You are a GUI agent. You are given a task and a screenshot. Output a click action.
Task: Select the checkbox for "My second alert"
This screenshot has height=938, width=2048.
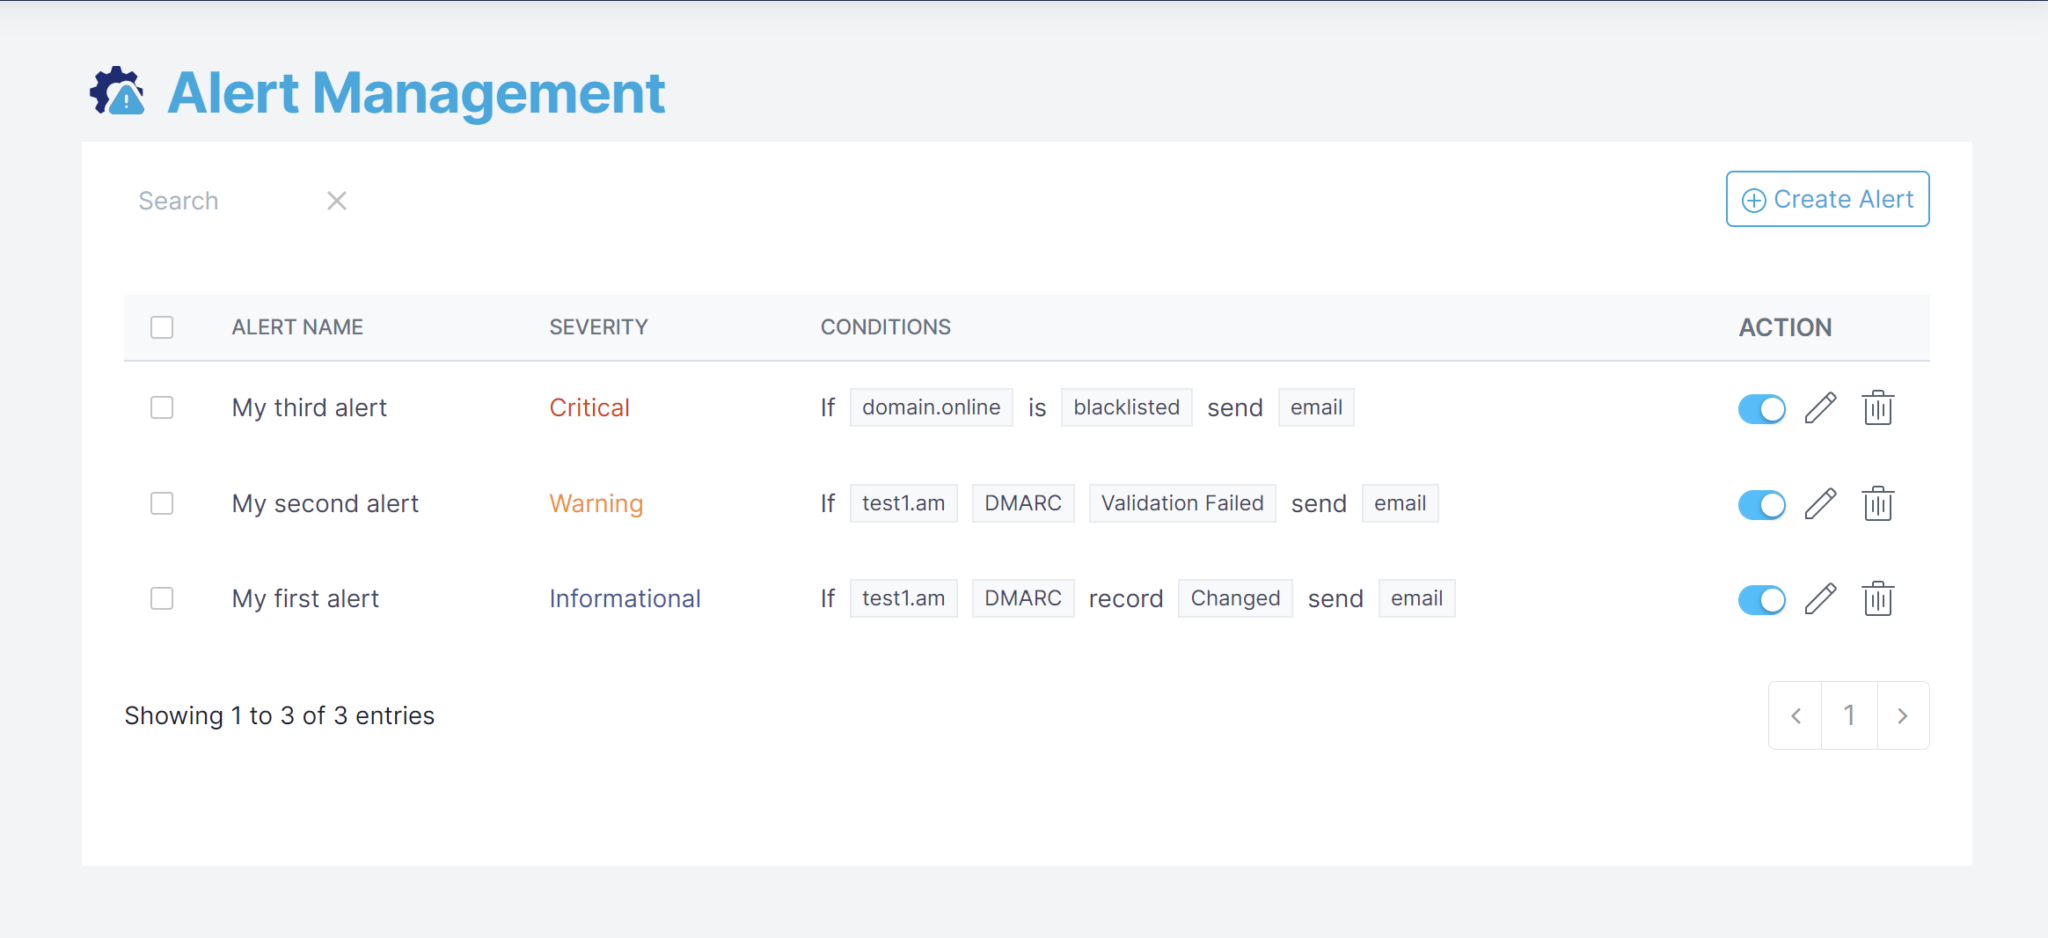point(162,503)
